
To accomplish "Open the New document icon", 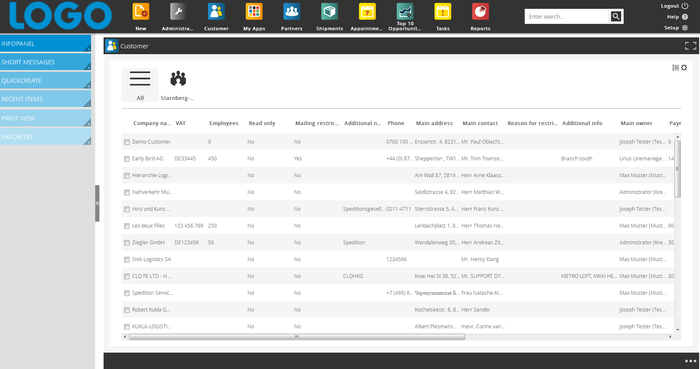I will (x=141, y=12).
